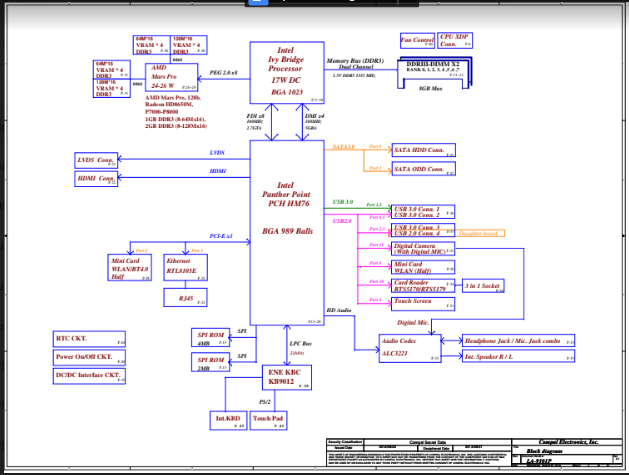Select the PS/2 label

pyautogui.click(x=265, y=402)
